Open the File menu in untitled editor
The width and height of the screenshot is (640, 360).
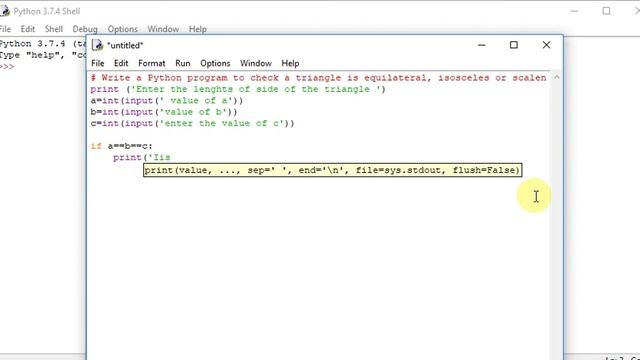click(98, 63)
